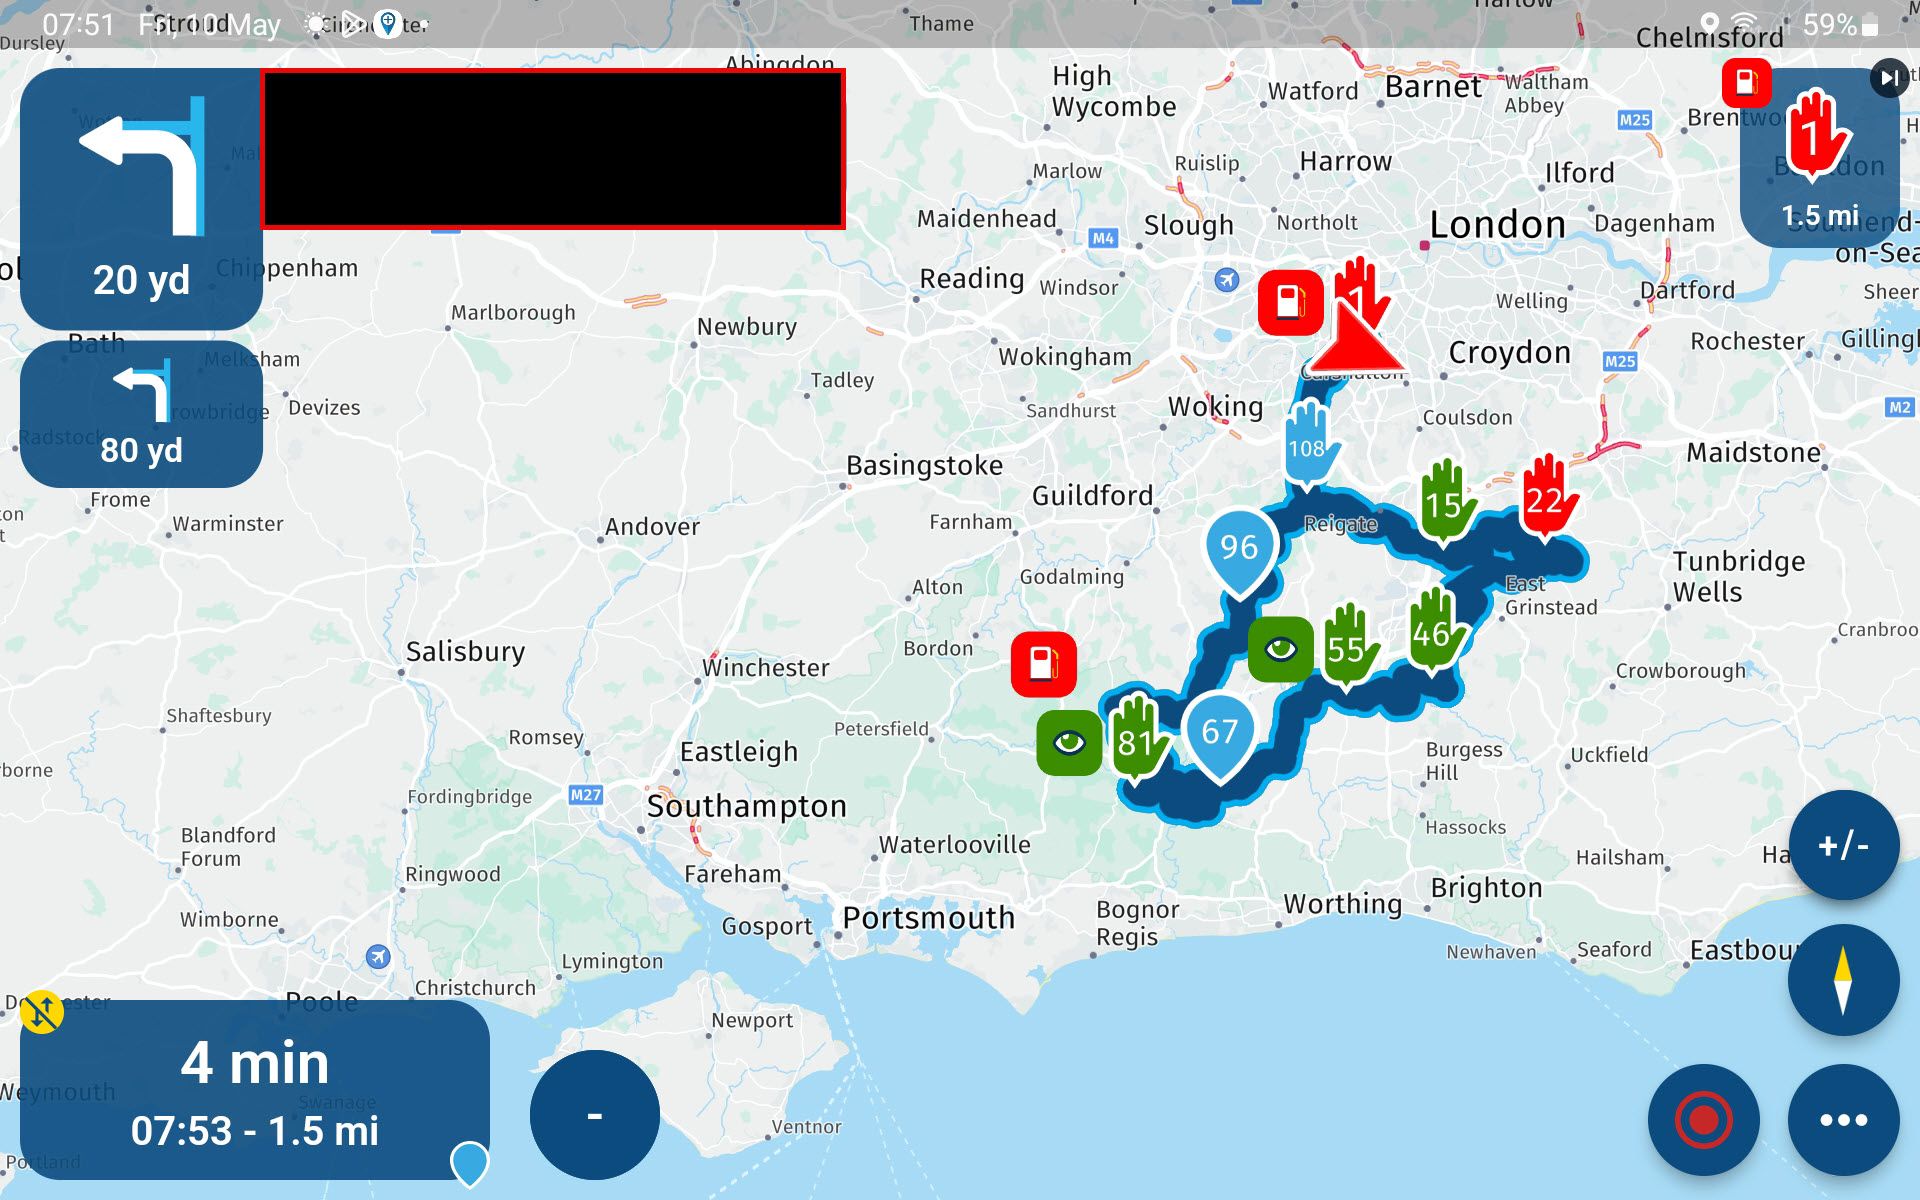Image resolution: width=1920 pixels, height=1200 pixels.
Task: Select blue pin waypoint 67
Action: tap(1220, 735)
